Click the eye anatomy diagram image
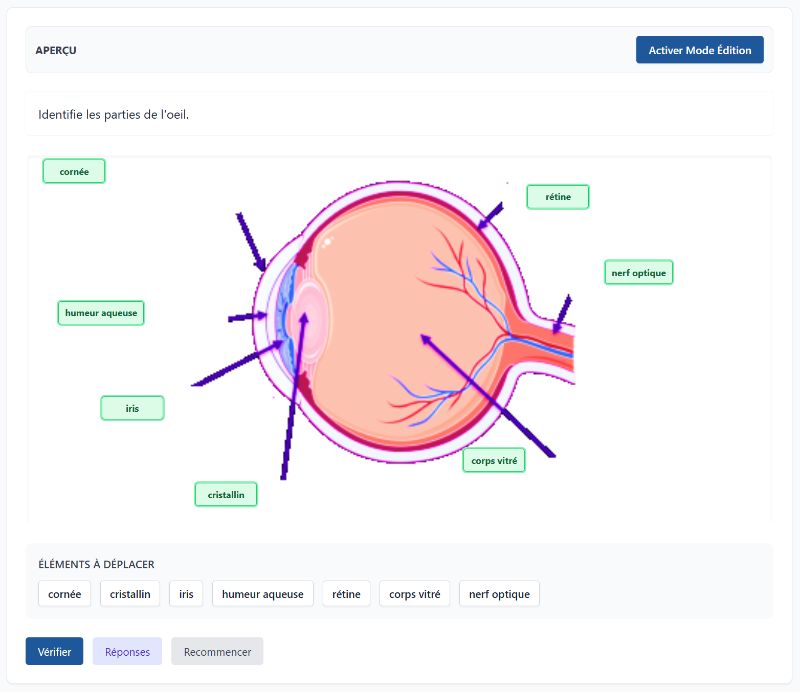Screen dimensions: 800x692 point(400,320)
